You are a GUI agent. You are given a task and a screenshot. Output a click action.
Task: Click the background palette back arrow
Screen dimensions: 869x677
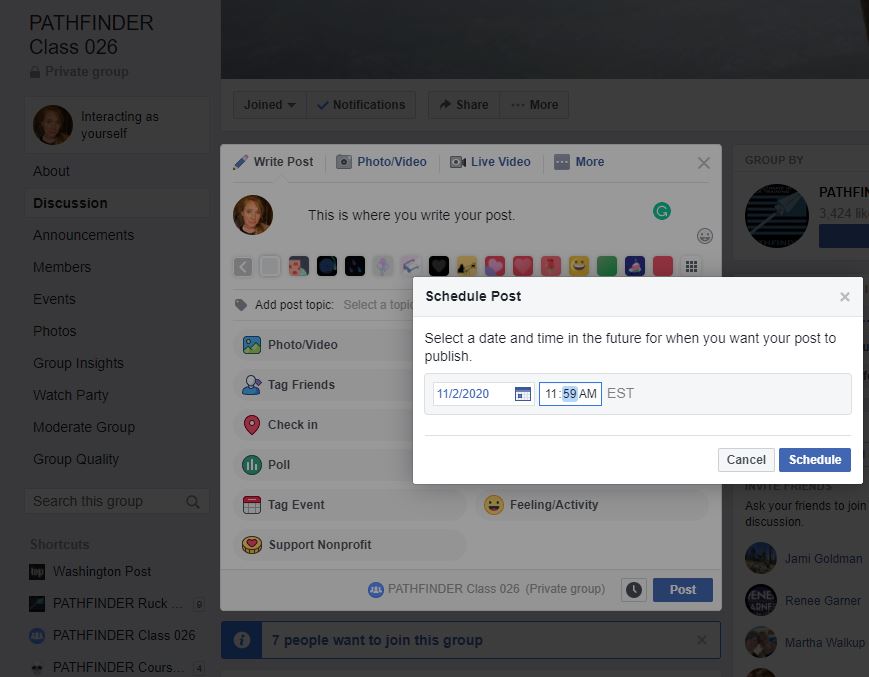(243, 266)
